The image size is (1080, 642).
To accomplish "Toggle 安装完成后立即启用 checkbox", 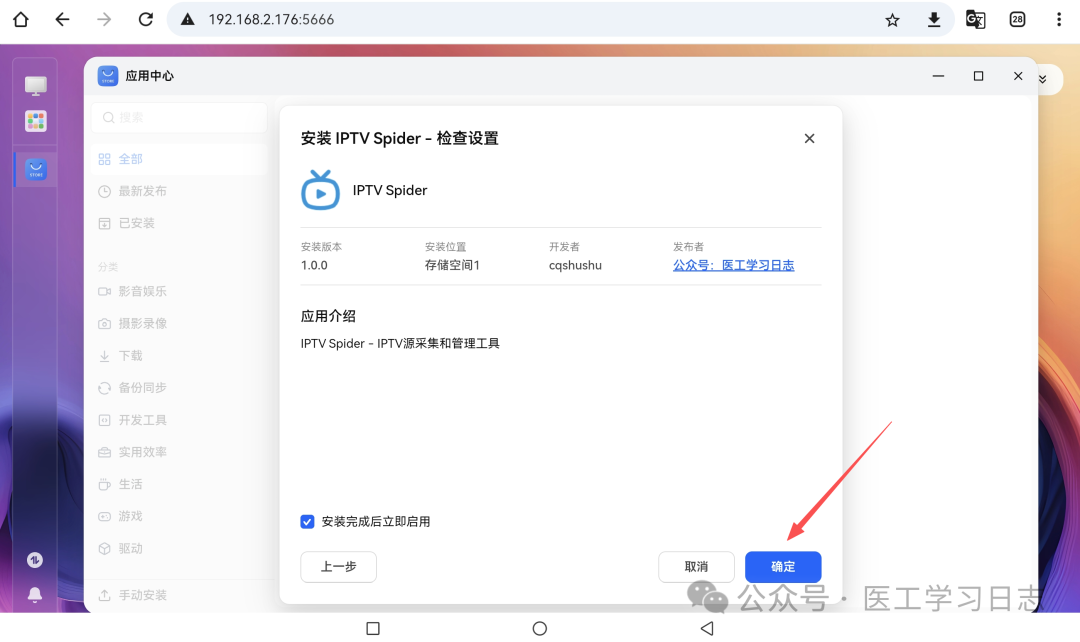I will [x=307, y=520].
